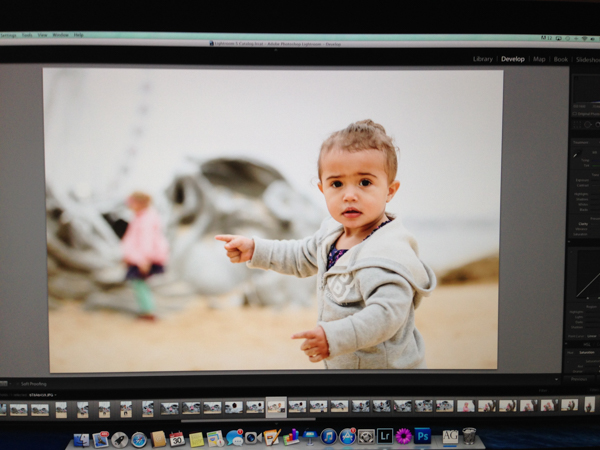Open Finder from the dock
Image resolution: width=600 pixels, height=450 pixels.
pyautogui.click(x=81, y=440)
